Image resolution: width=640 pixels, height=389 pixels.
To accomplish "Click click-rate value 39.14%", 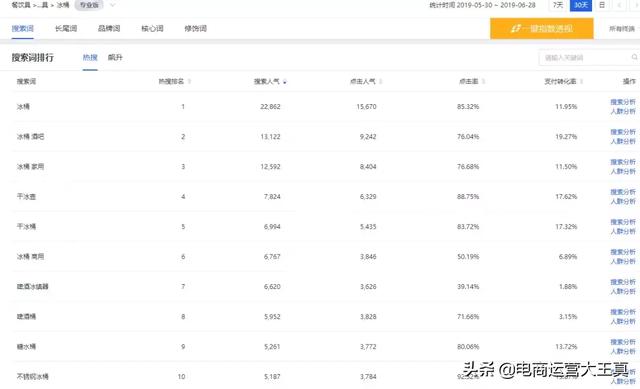I will (x=468, y=287).
